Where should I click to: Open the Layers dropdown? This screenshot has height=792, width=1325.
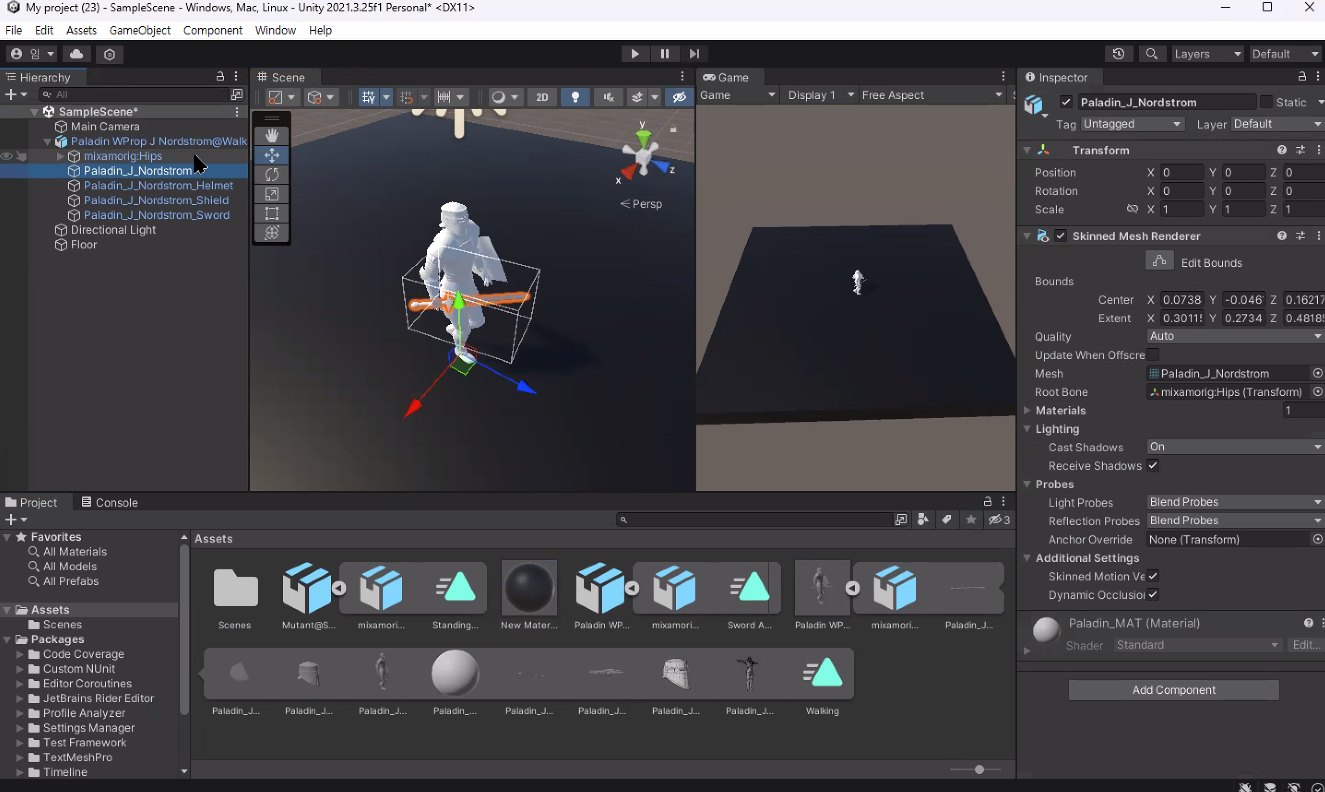[1207, 54]
